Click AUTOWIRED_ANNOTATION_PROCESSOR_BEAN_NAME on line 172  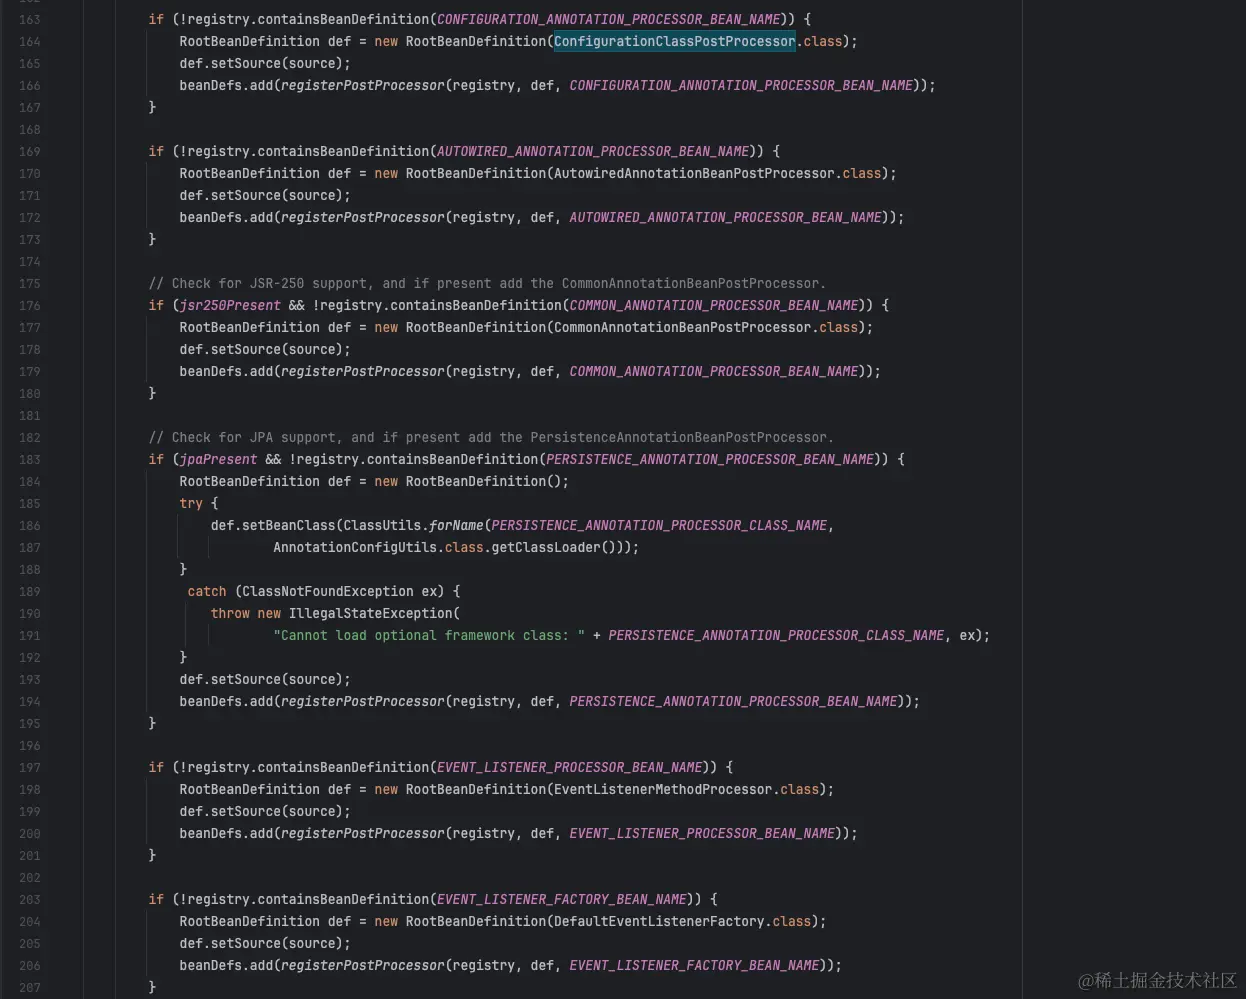725,217
